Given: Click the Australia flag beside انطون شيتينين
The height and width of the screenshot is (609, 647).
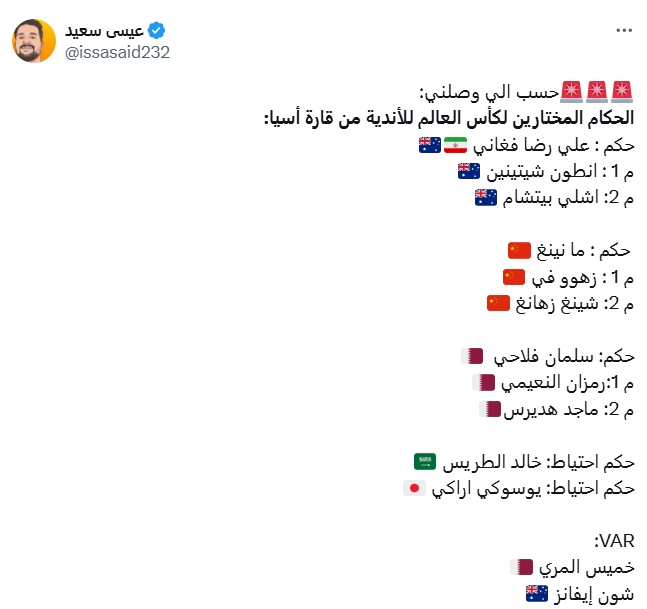Looking at the screenshot, I should pyautogui.click(x=469, y=171).
